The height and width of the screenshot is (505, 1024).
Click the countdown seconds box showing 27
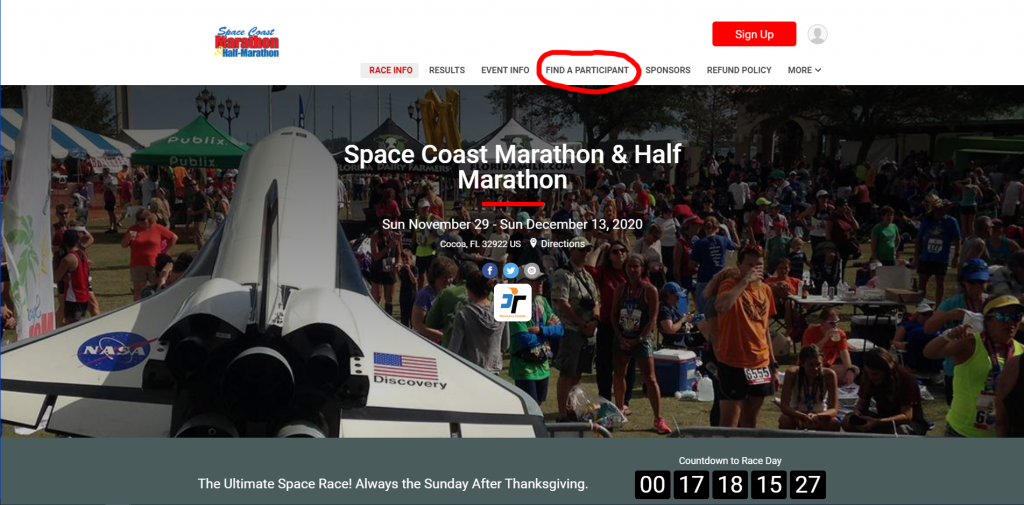tap(808, 485)
